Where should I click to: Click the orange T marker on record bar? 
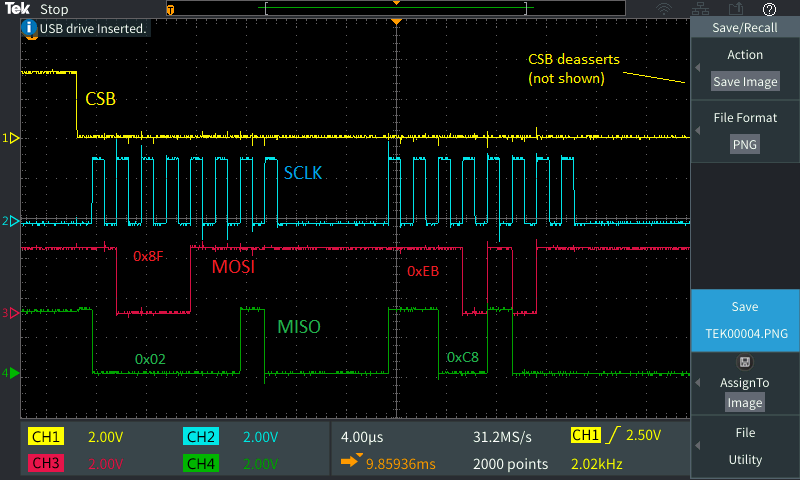(x=170, y=10)
